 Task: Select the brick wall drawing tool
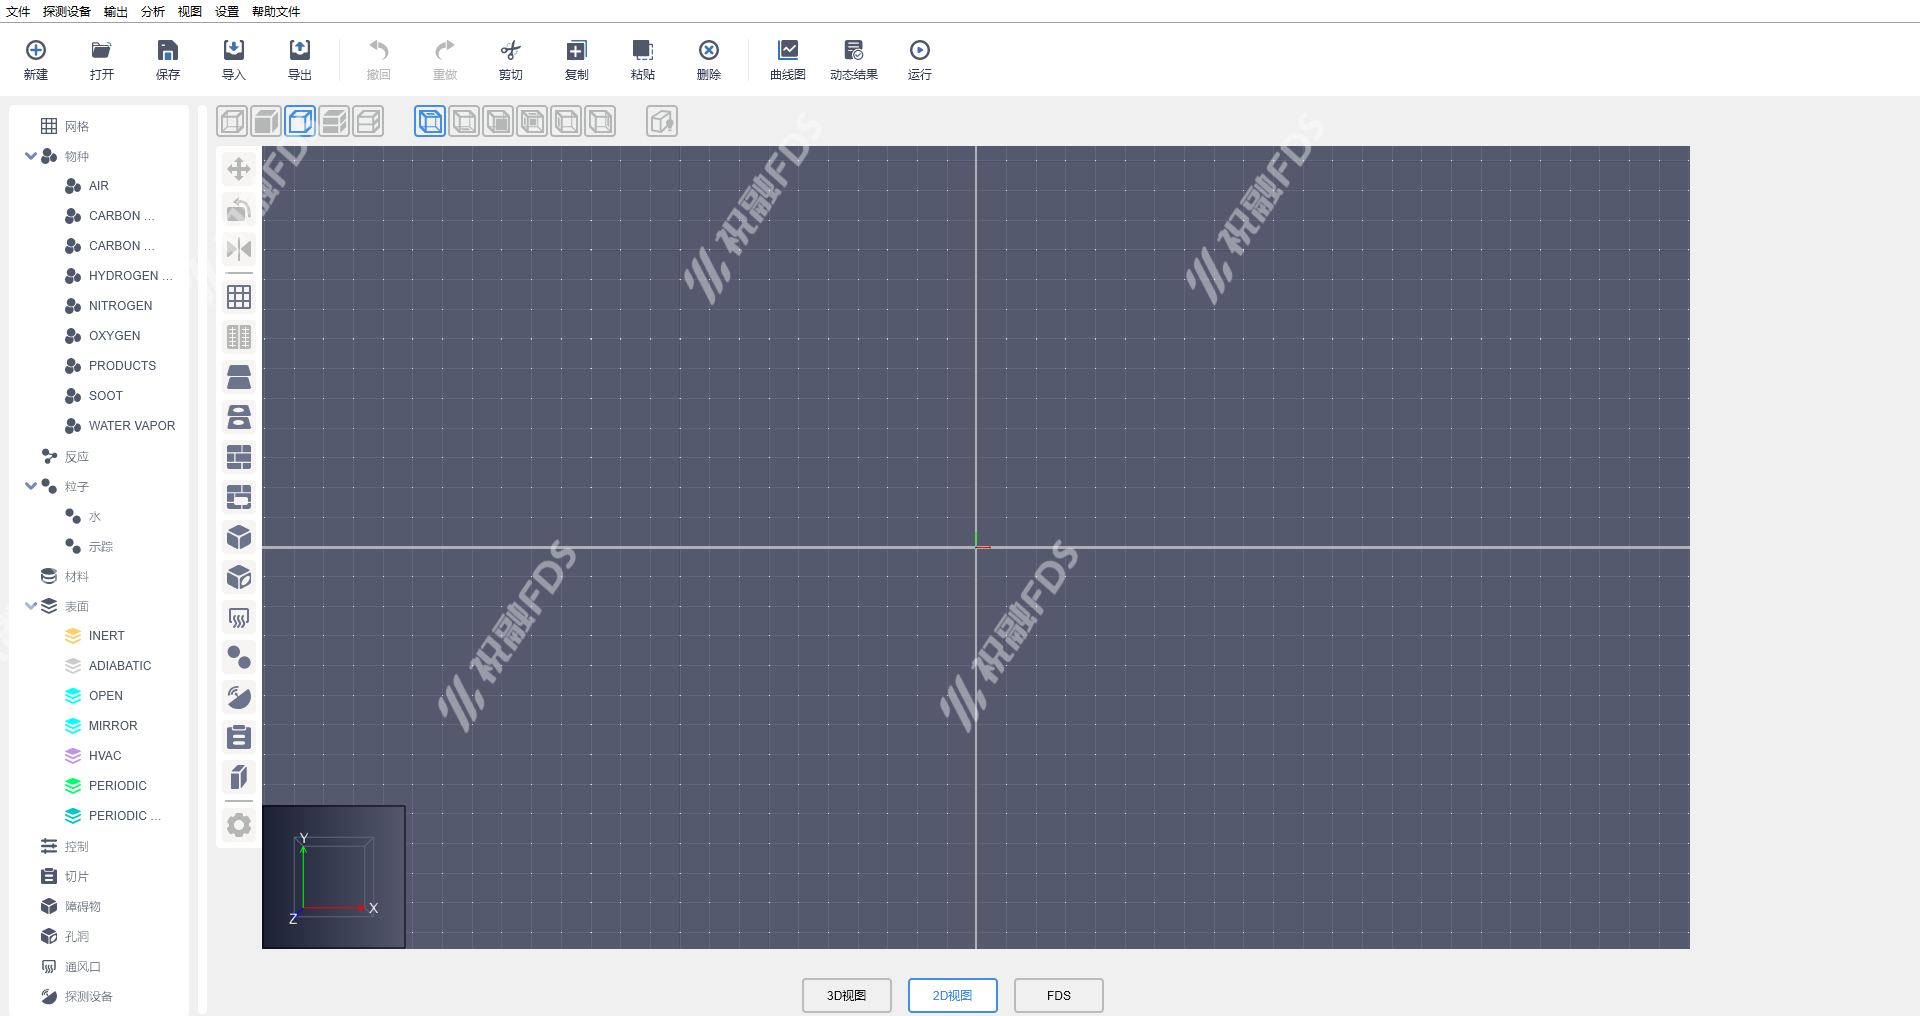tap(239, 457)
